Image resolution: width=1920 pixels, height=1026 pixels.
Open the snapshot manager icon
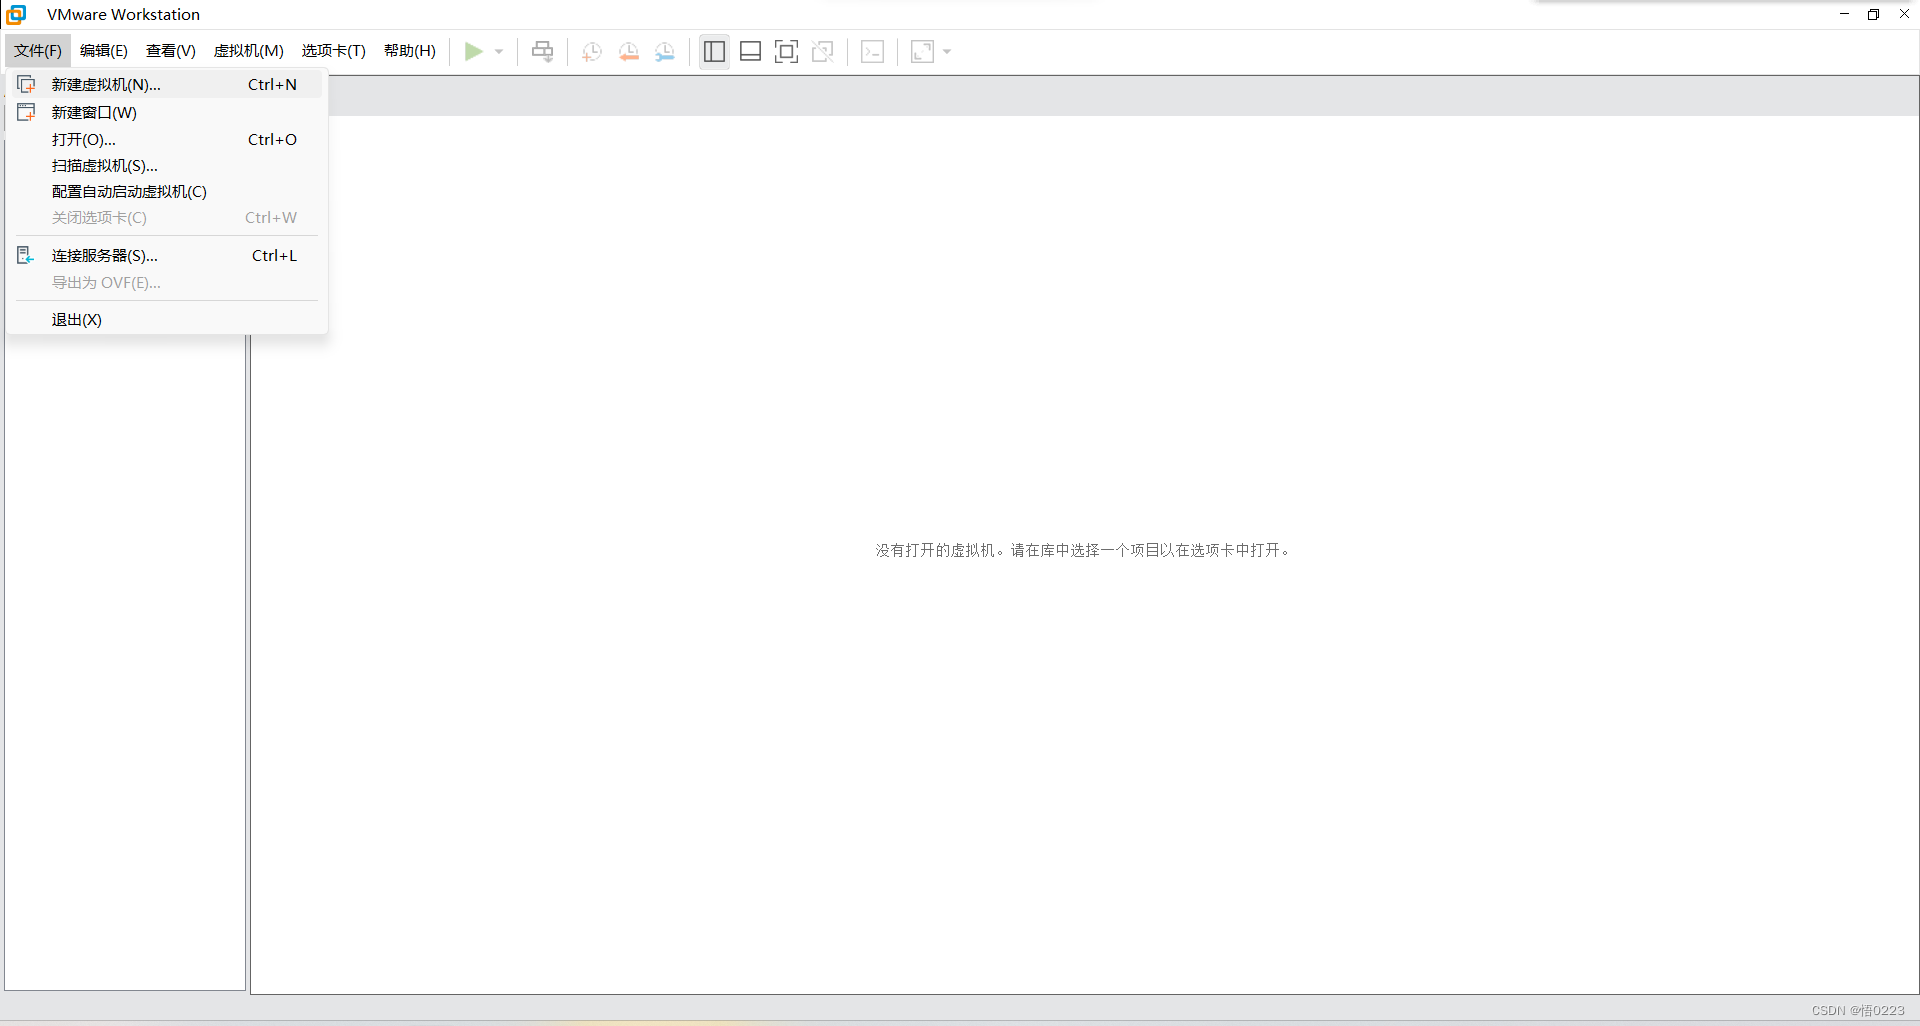[665, 52]
